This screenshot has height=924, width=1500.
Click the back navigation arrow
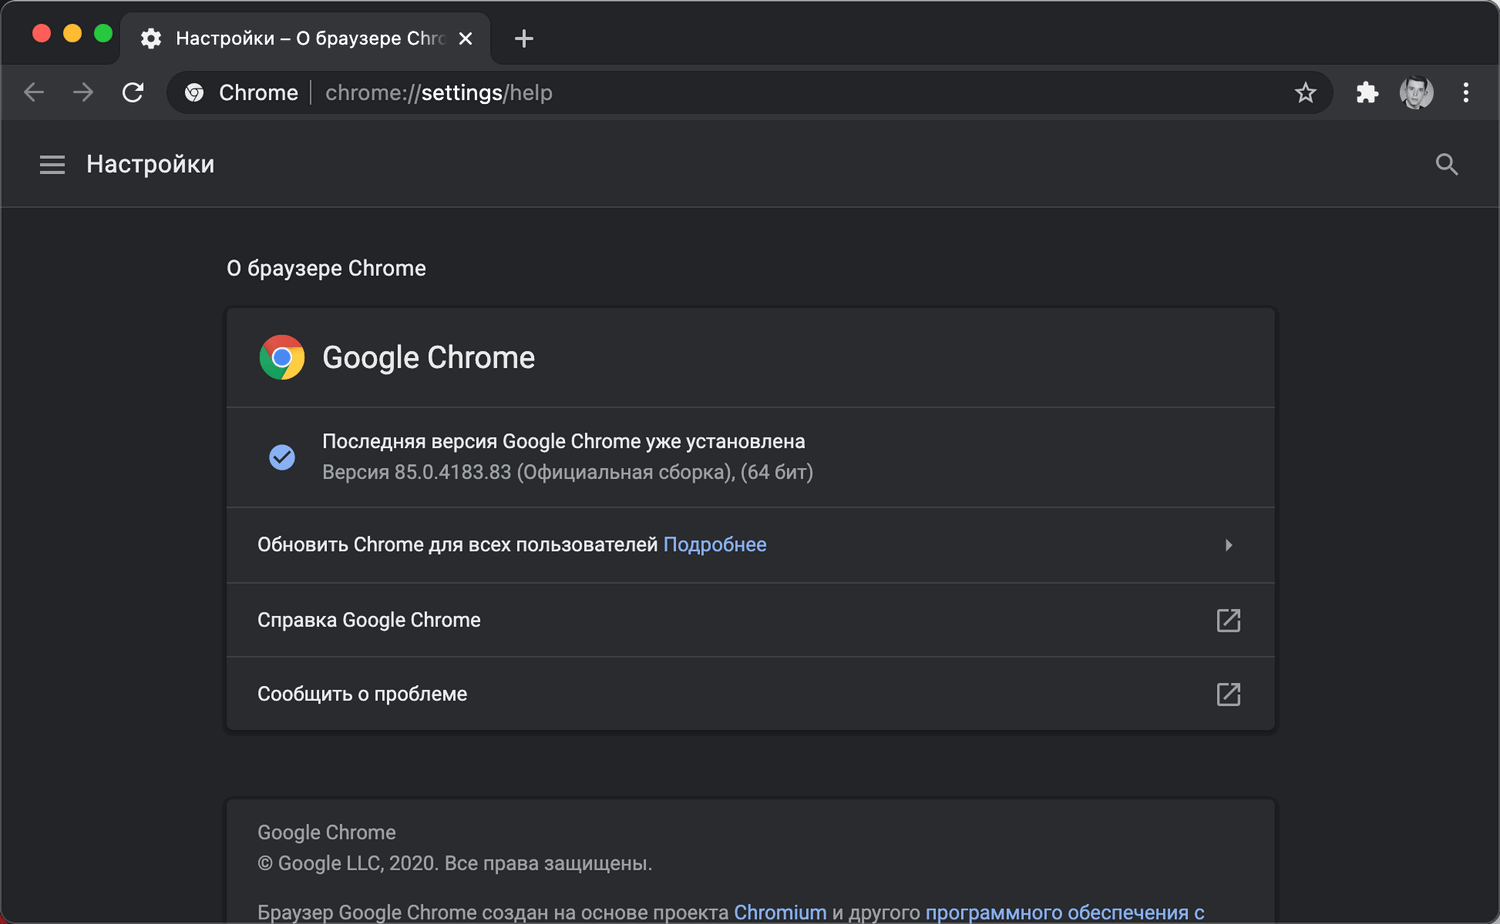click(33, 92)
